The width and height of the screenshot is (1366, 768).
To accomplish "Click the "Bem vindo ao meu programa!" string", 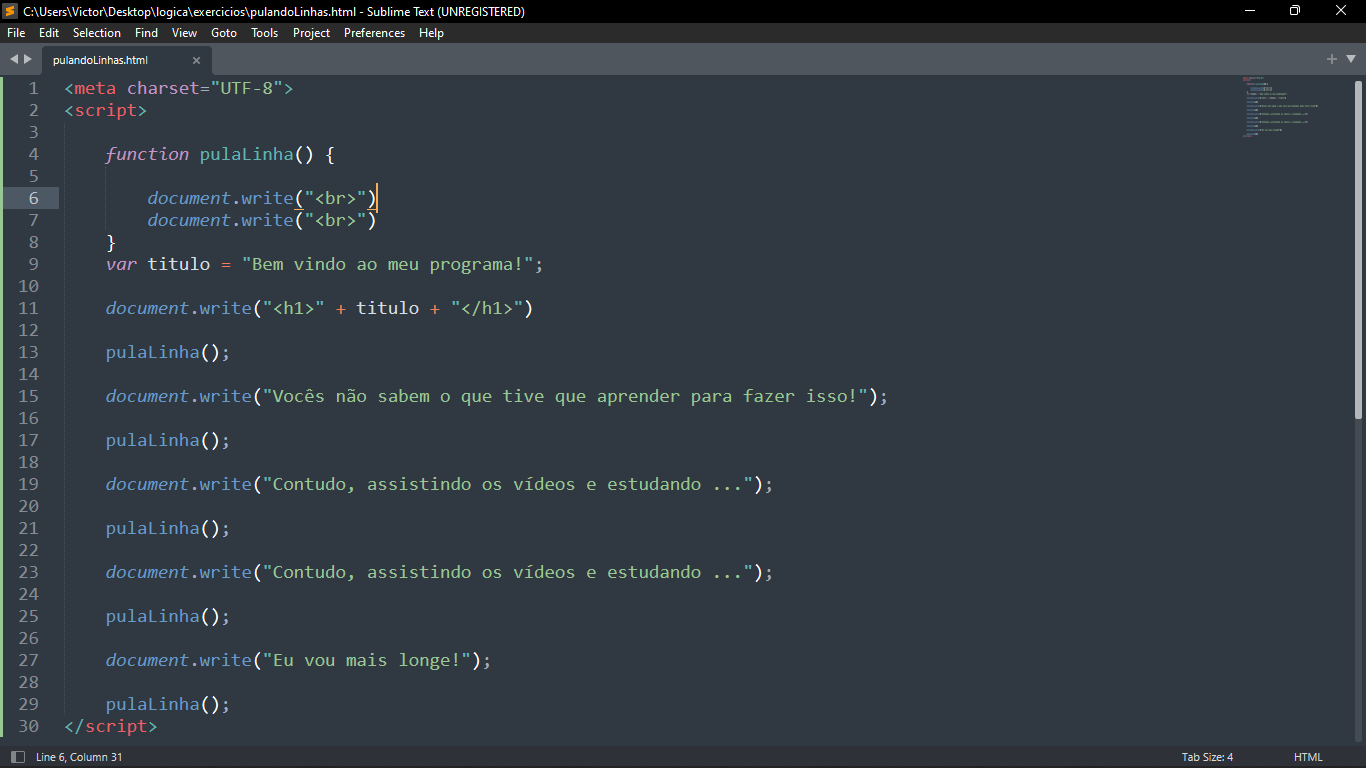I will click(387, 264).
